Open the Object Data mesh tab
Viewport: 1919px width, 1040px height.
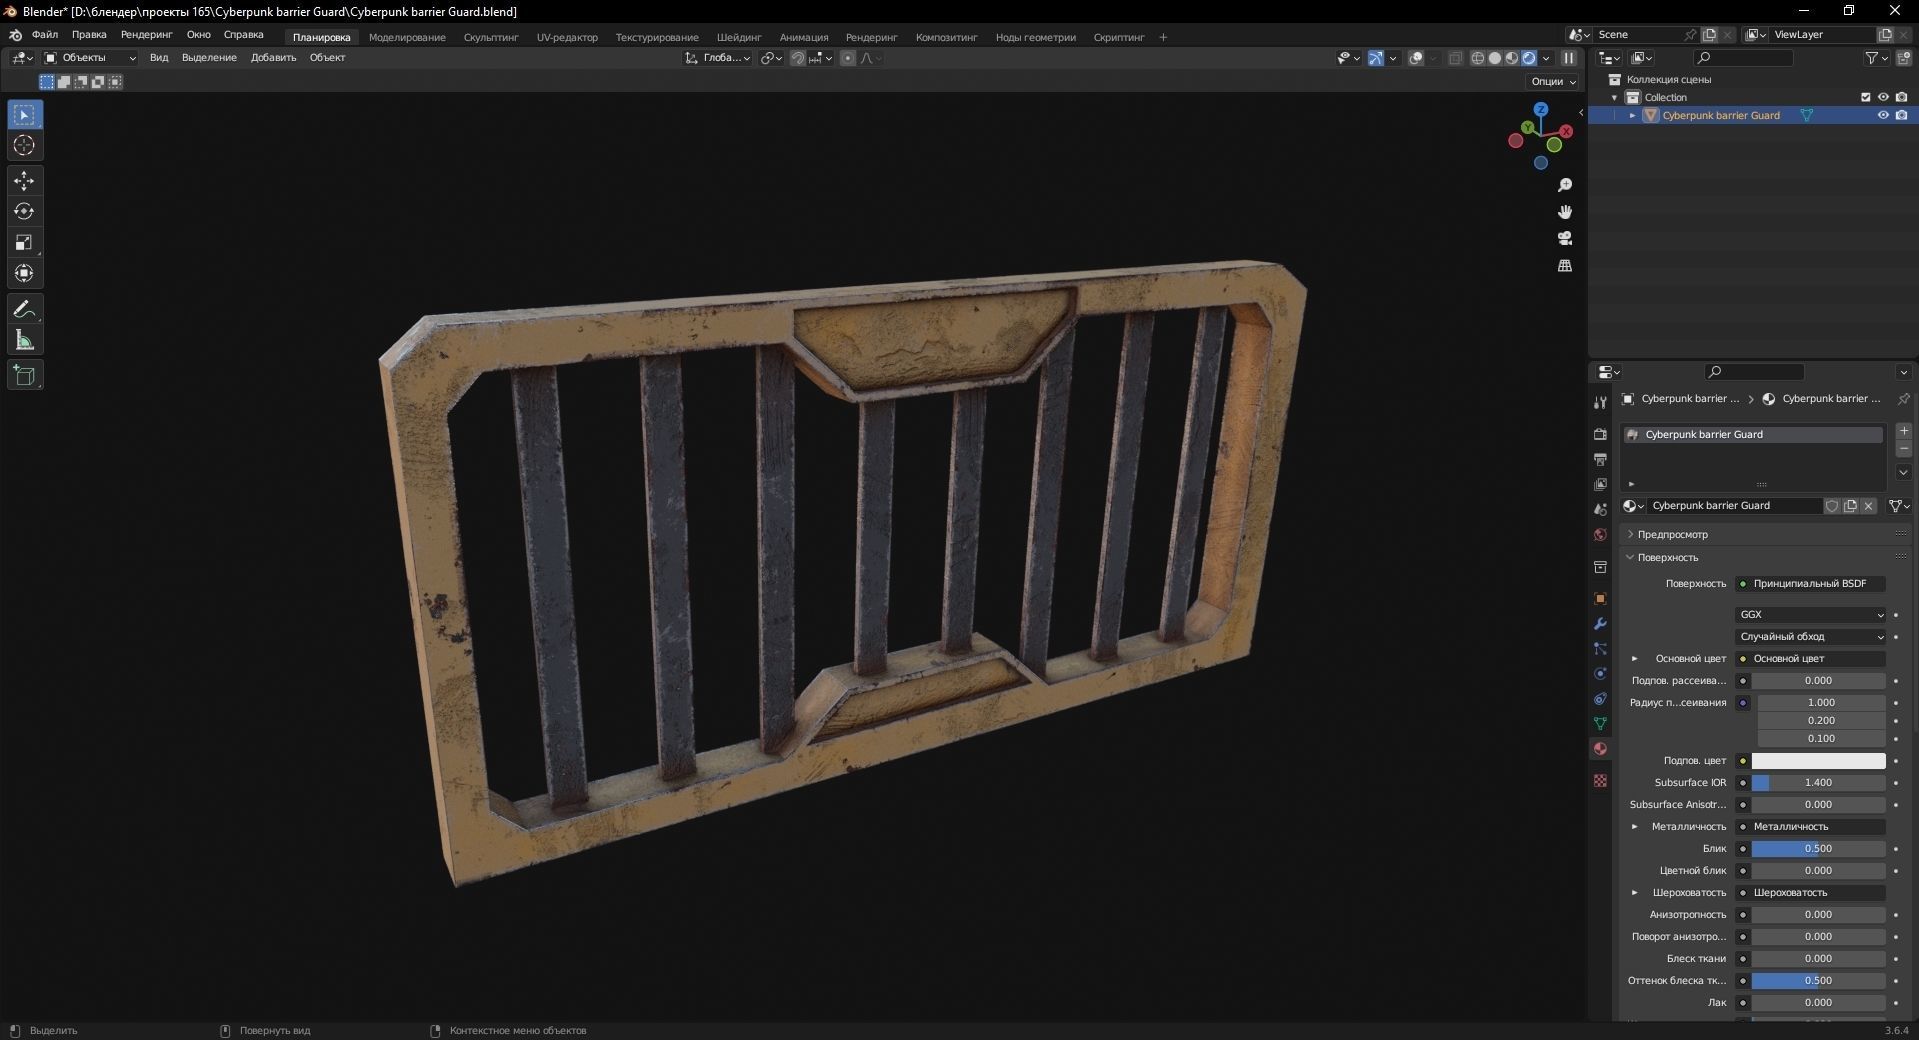coord(1600,724)
